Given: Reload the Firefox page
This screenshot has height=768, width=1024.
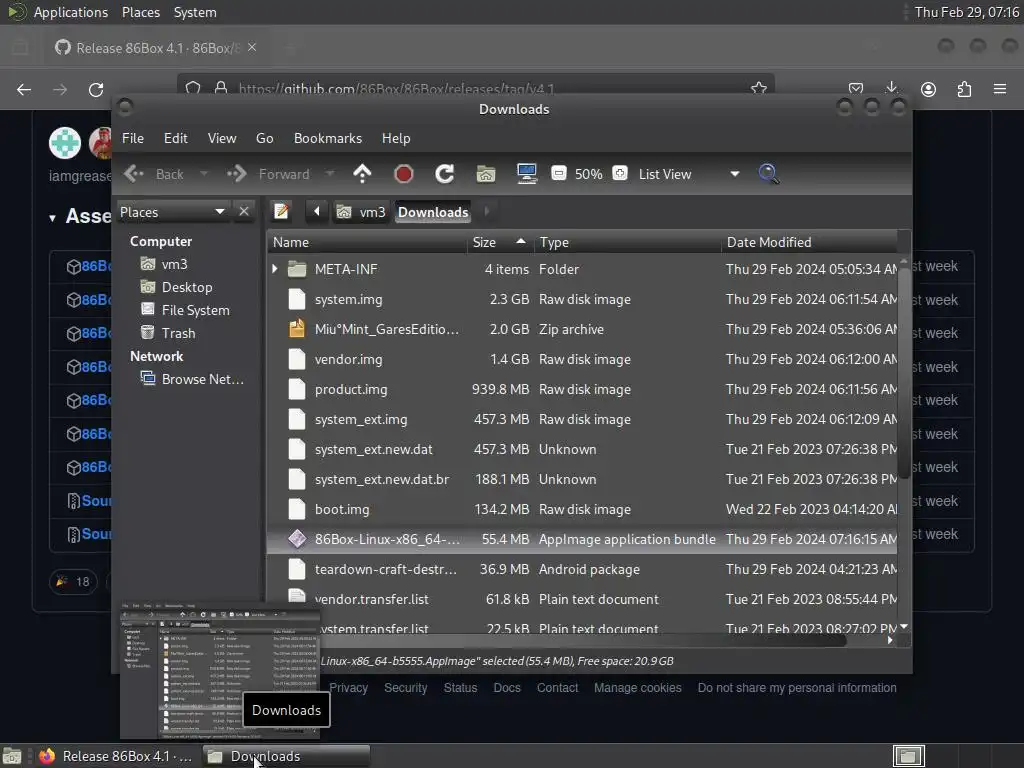Looking at the screenshot, I should tap(96, 89).
